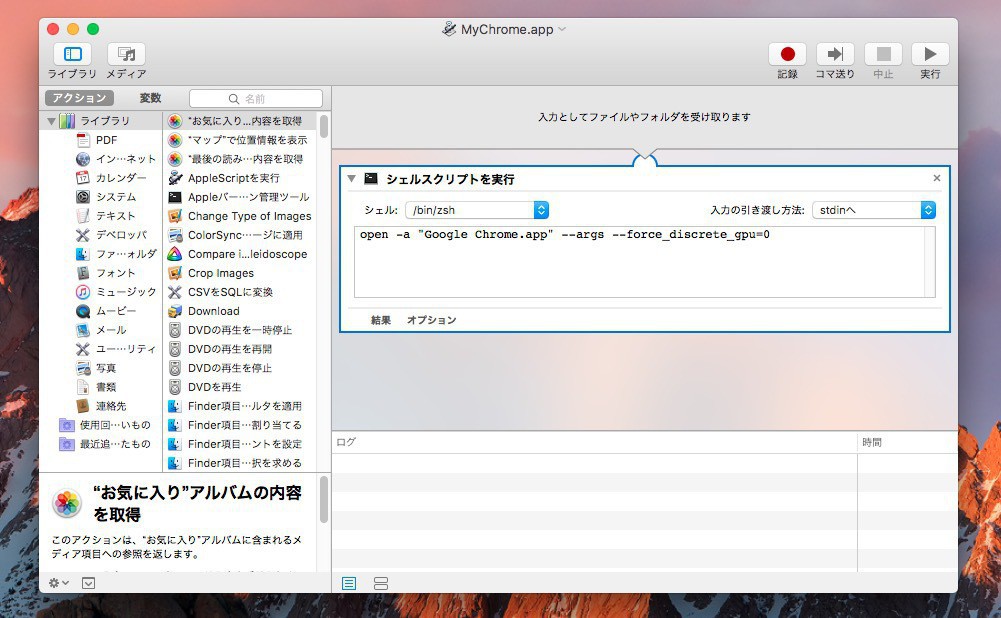Click the 中止 stop button
Viewport: 1001px width, 618px height.
click(883, 54)
